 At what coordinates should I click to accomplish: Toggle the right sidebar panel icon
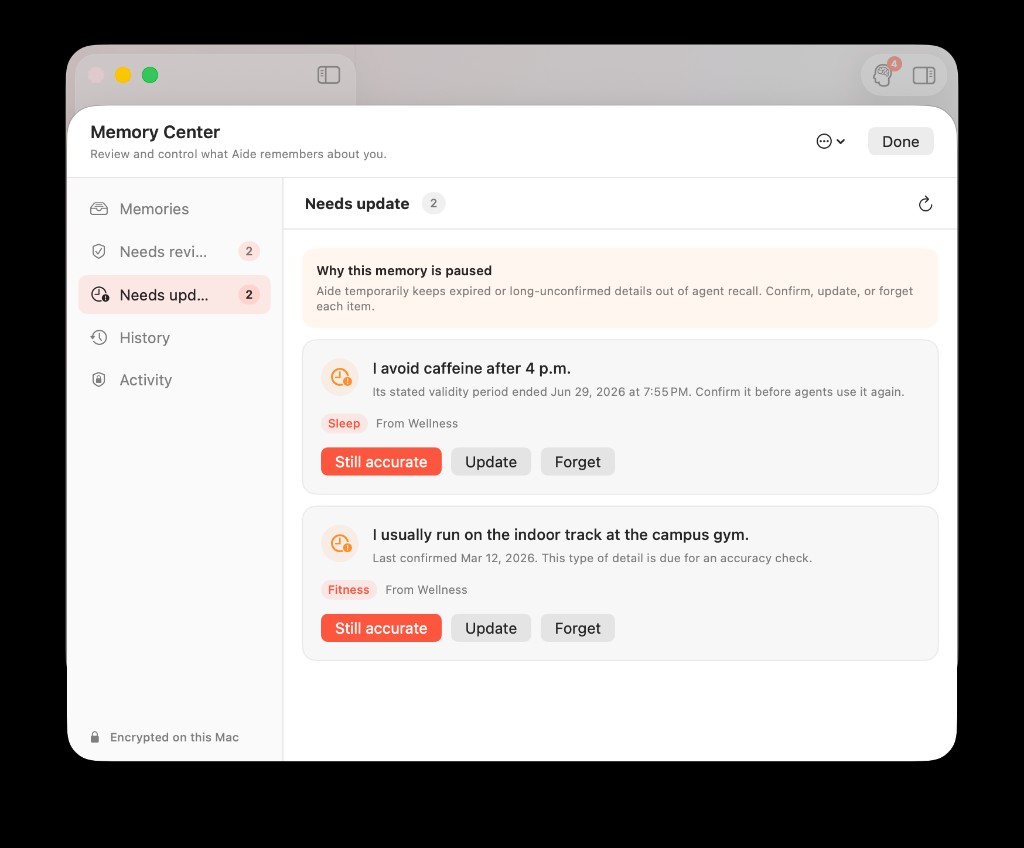(x=923, y=75)
